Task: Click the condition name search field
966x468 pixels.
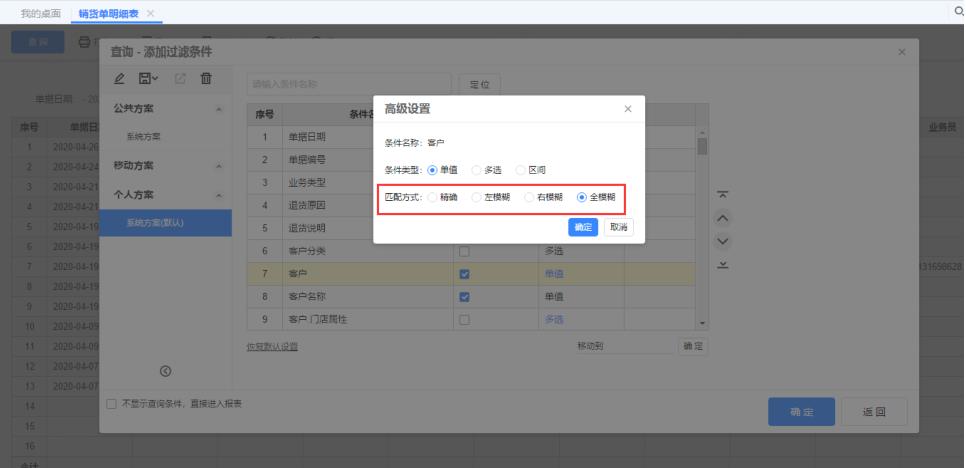Action: [x=349, y=84]
